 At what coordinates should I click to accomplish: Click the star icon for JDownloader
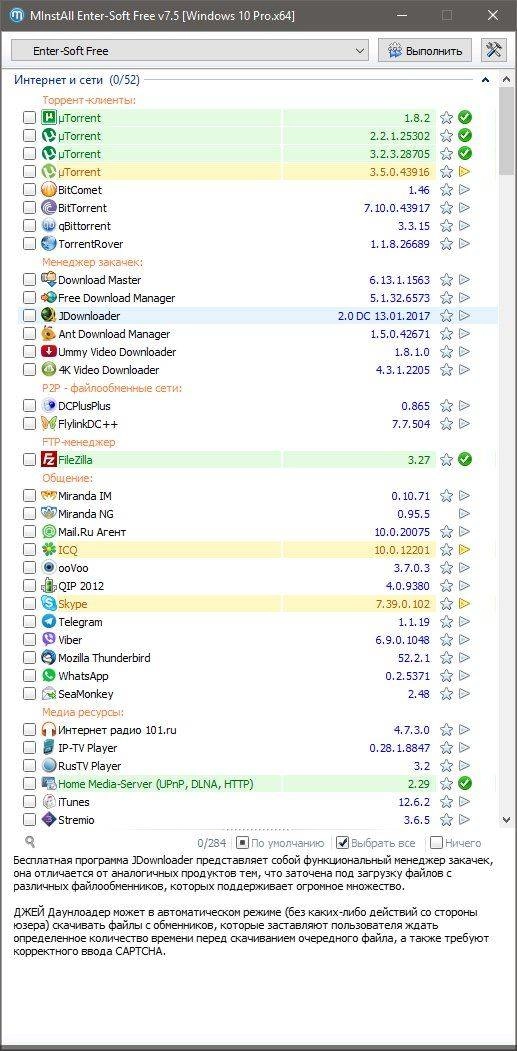(447, 316)
